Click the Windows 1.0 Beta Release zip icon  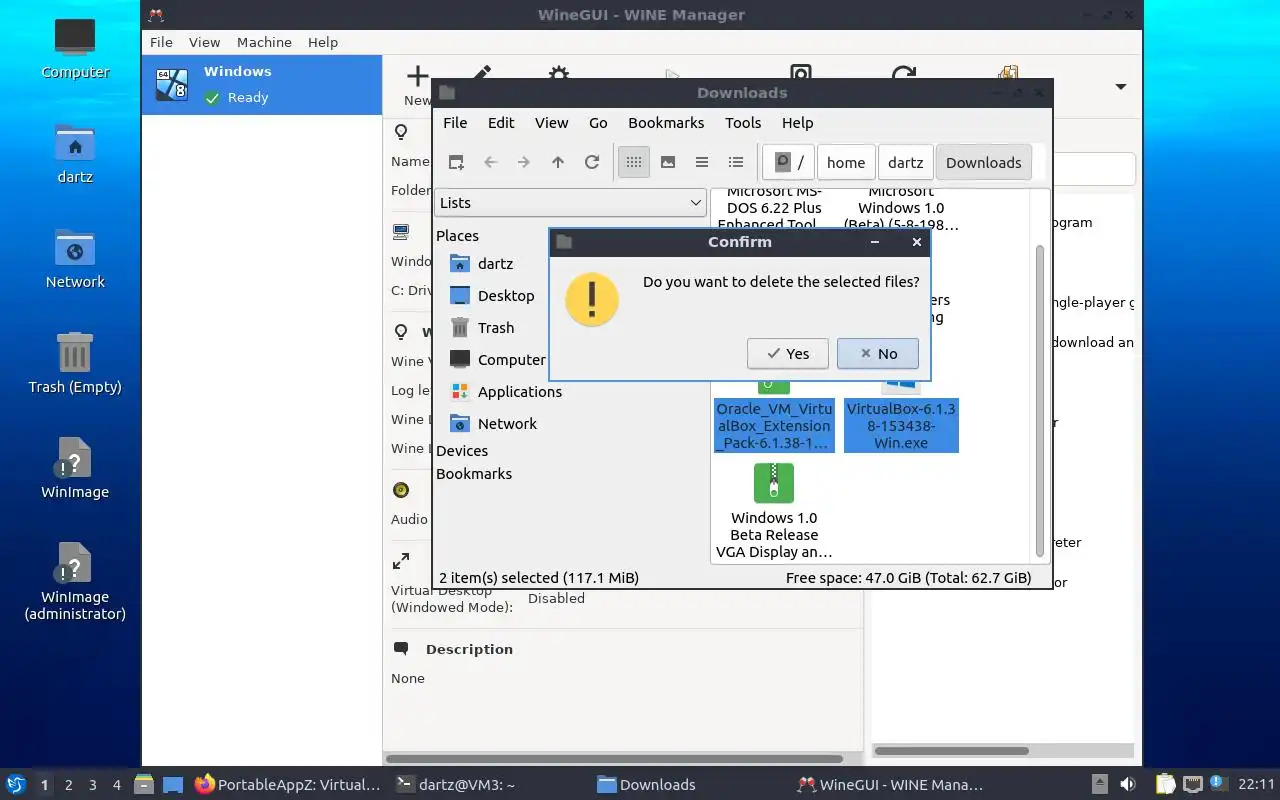774,483
